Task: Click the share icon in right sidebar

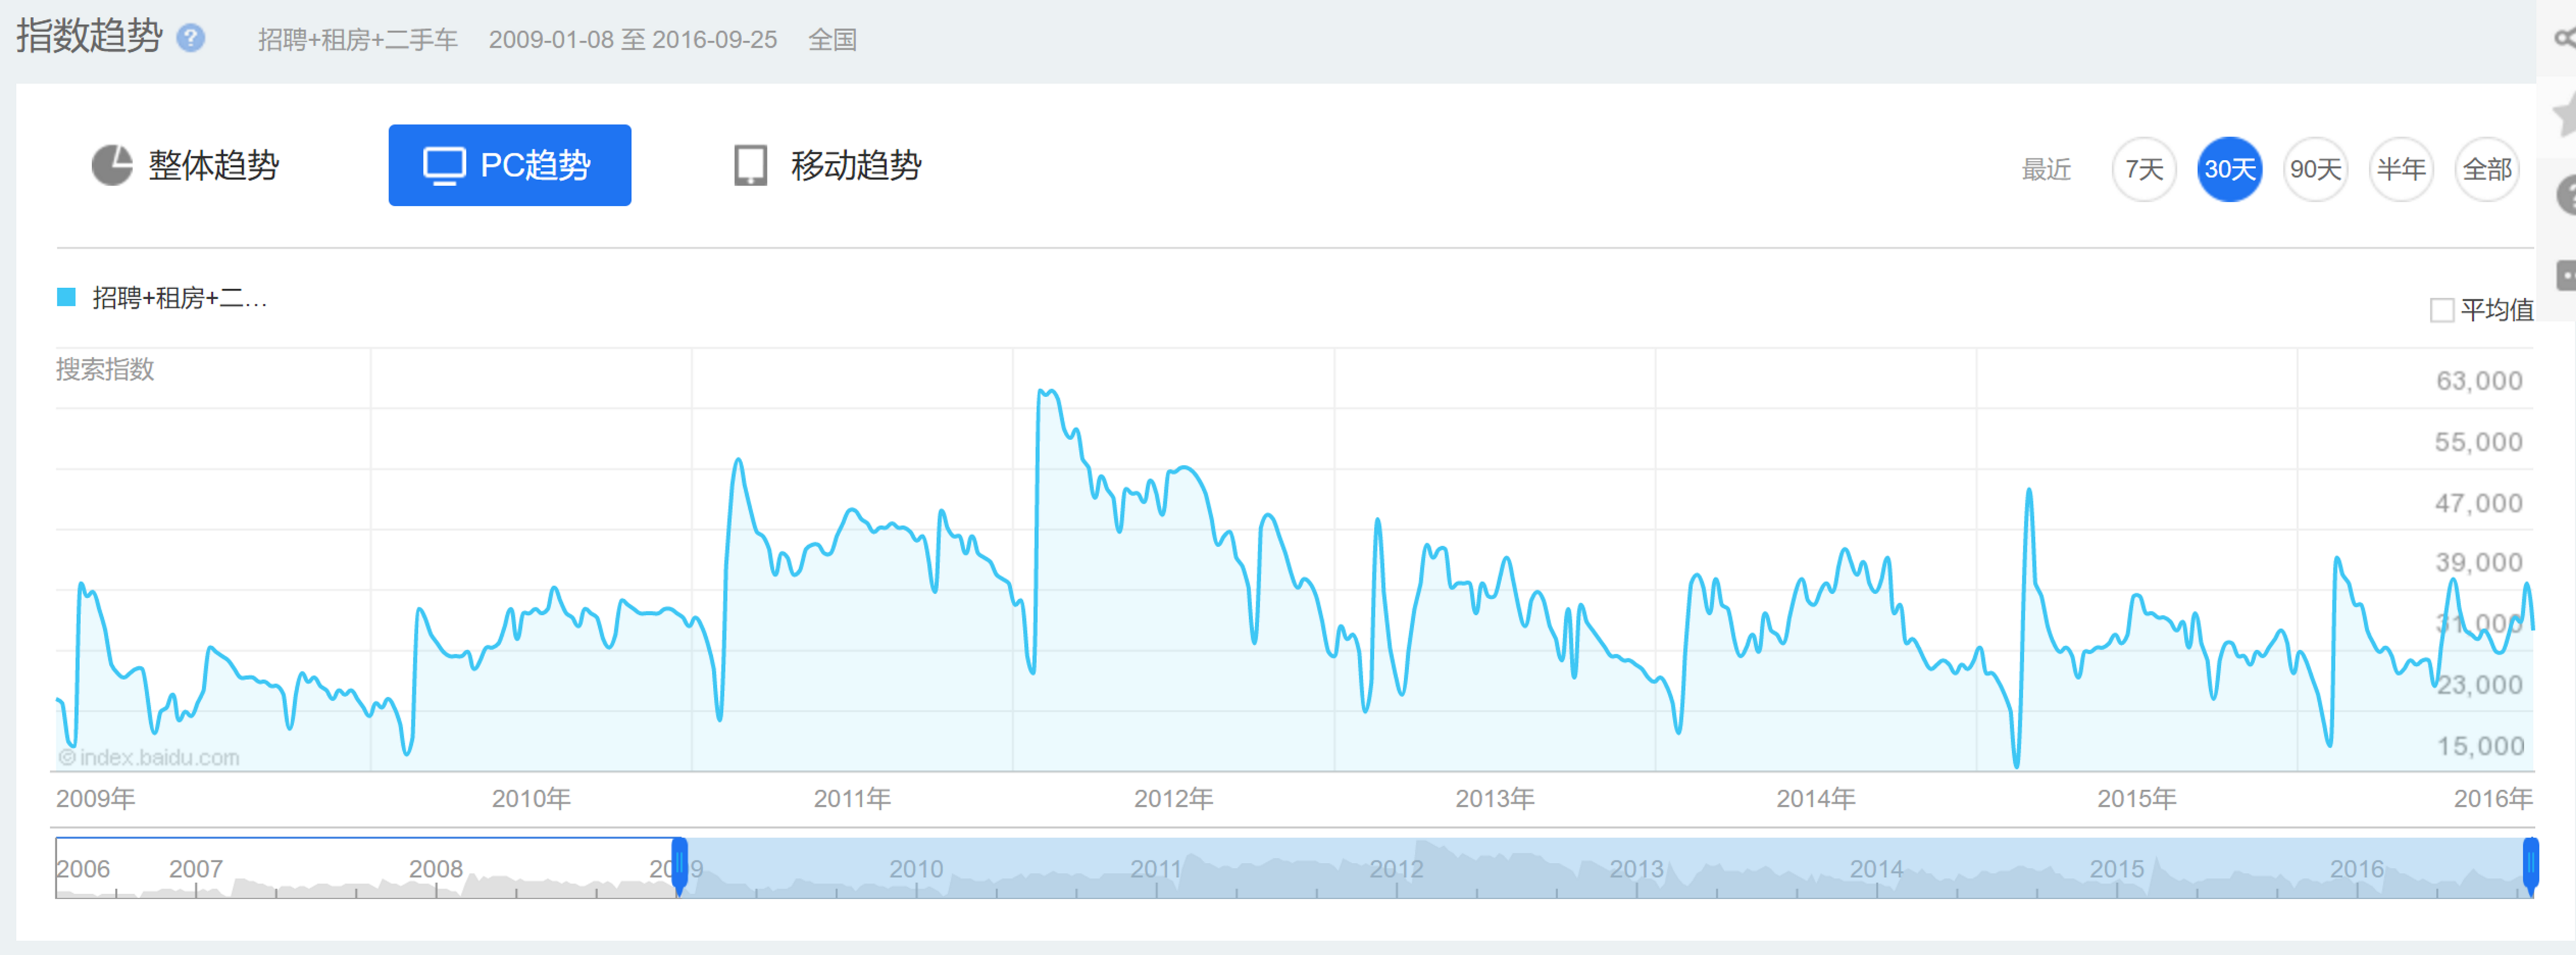Action: [x=2564, y=38]
